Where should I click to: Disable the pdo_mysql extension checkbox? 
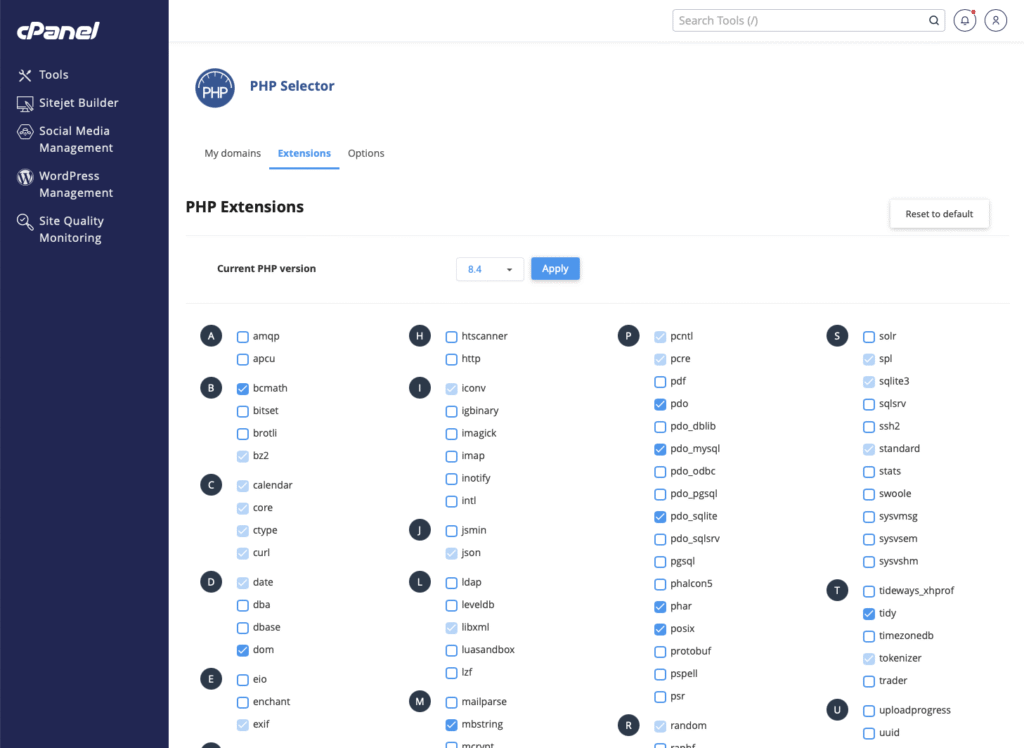660,449
